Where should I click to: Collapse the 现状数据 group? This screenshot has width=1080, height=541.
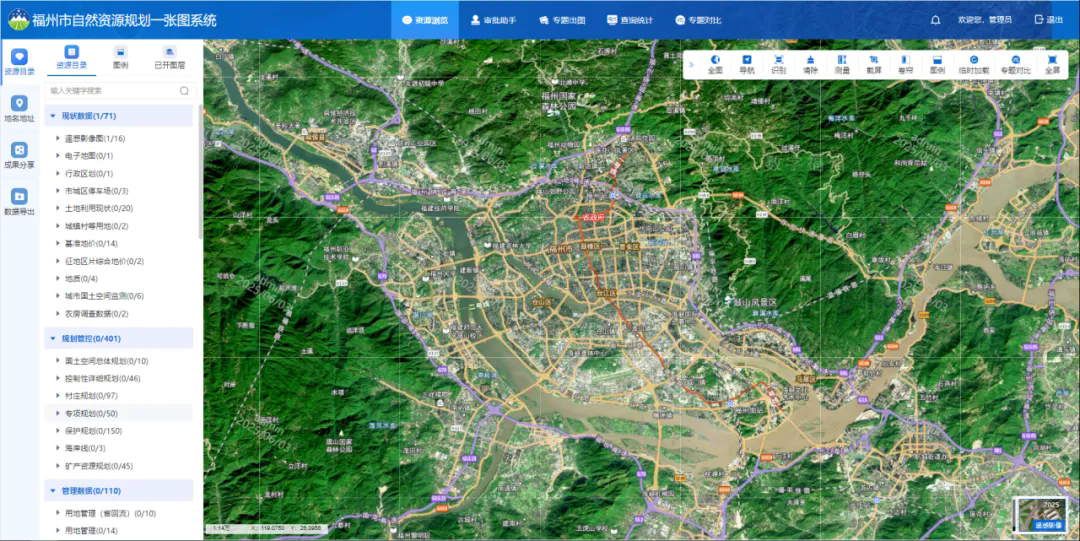[52, 116]
